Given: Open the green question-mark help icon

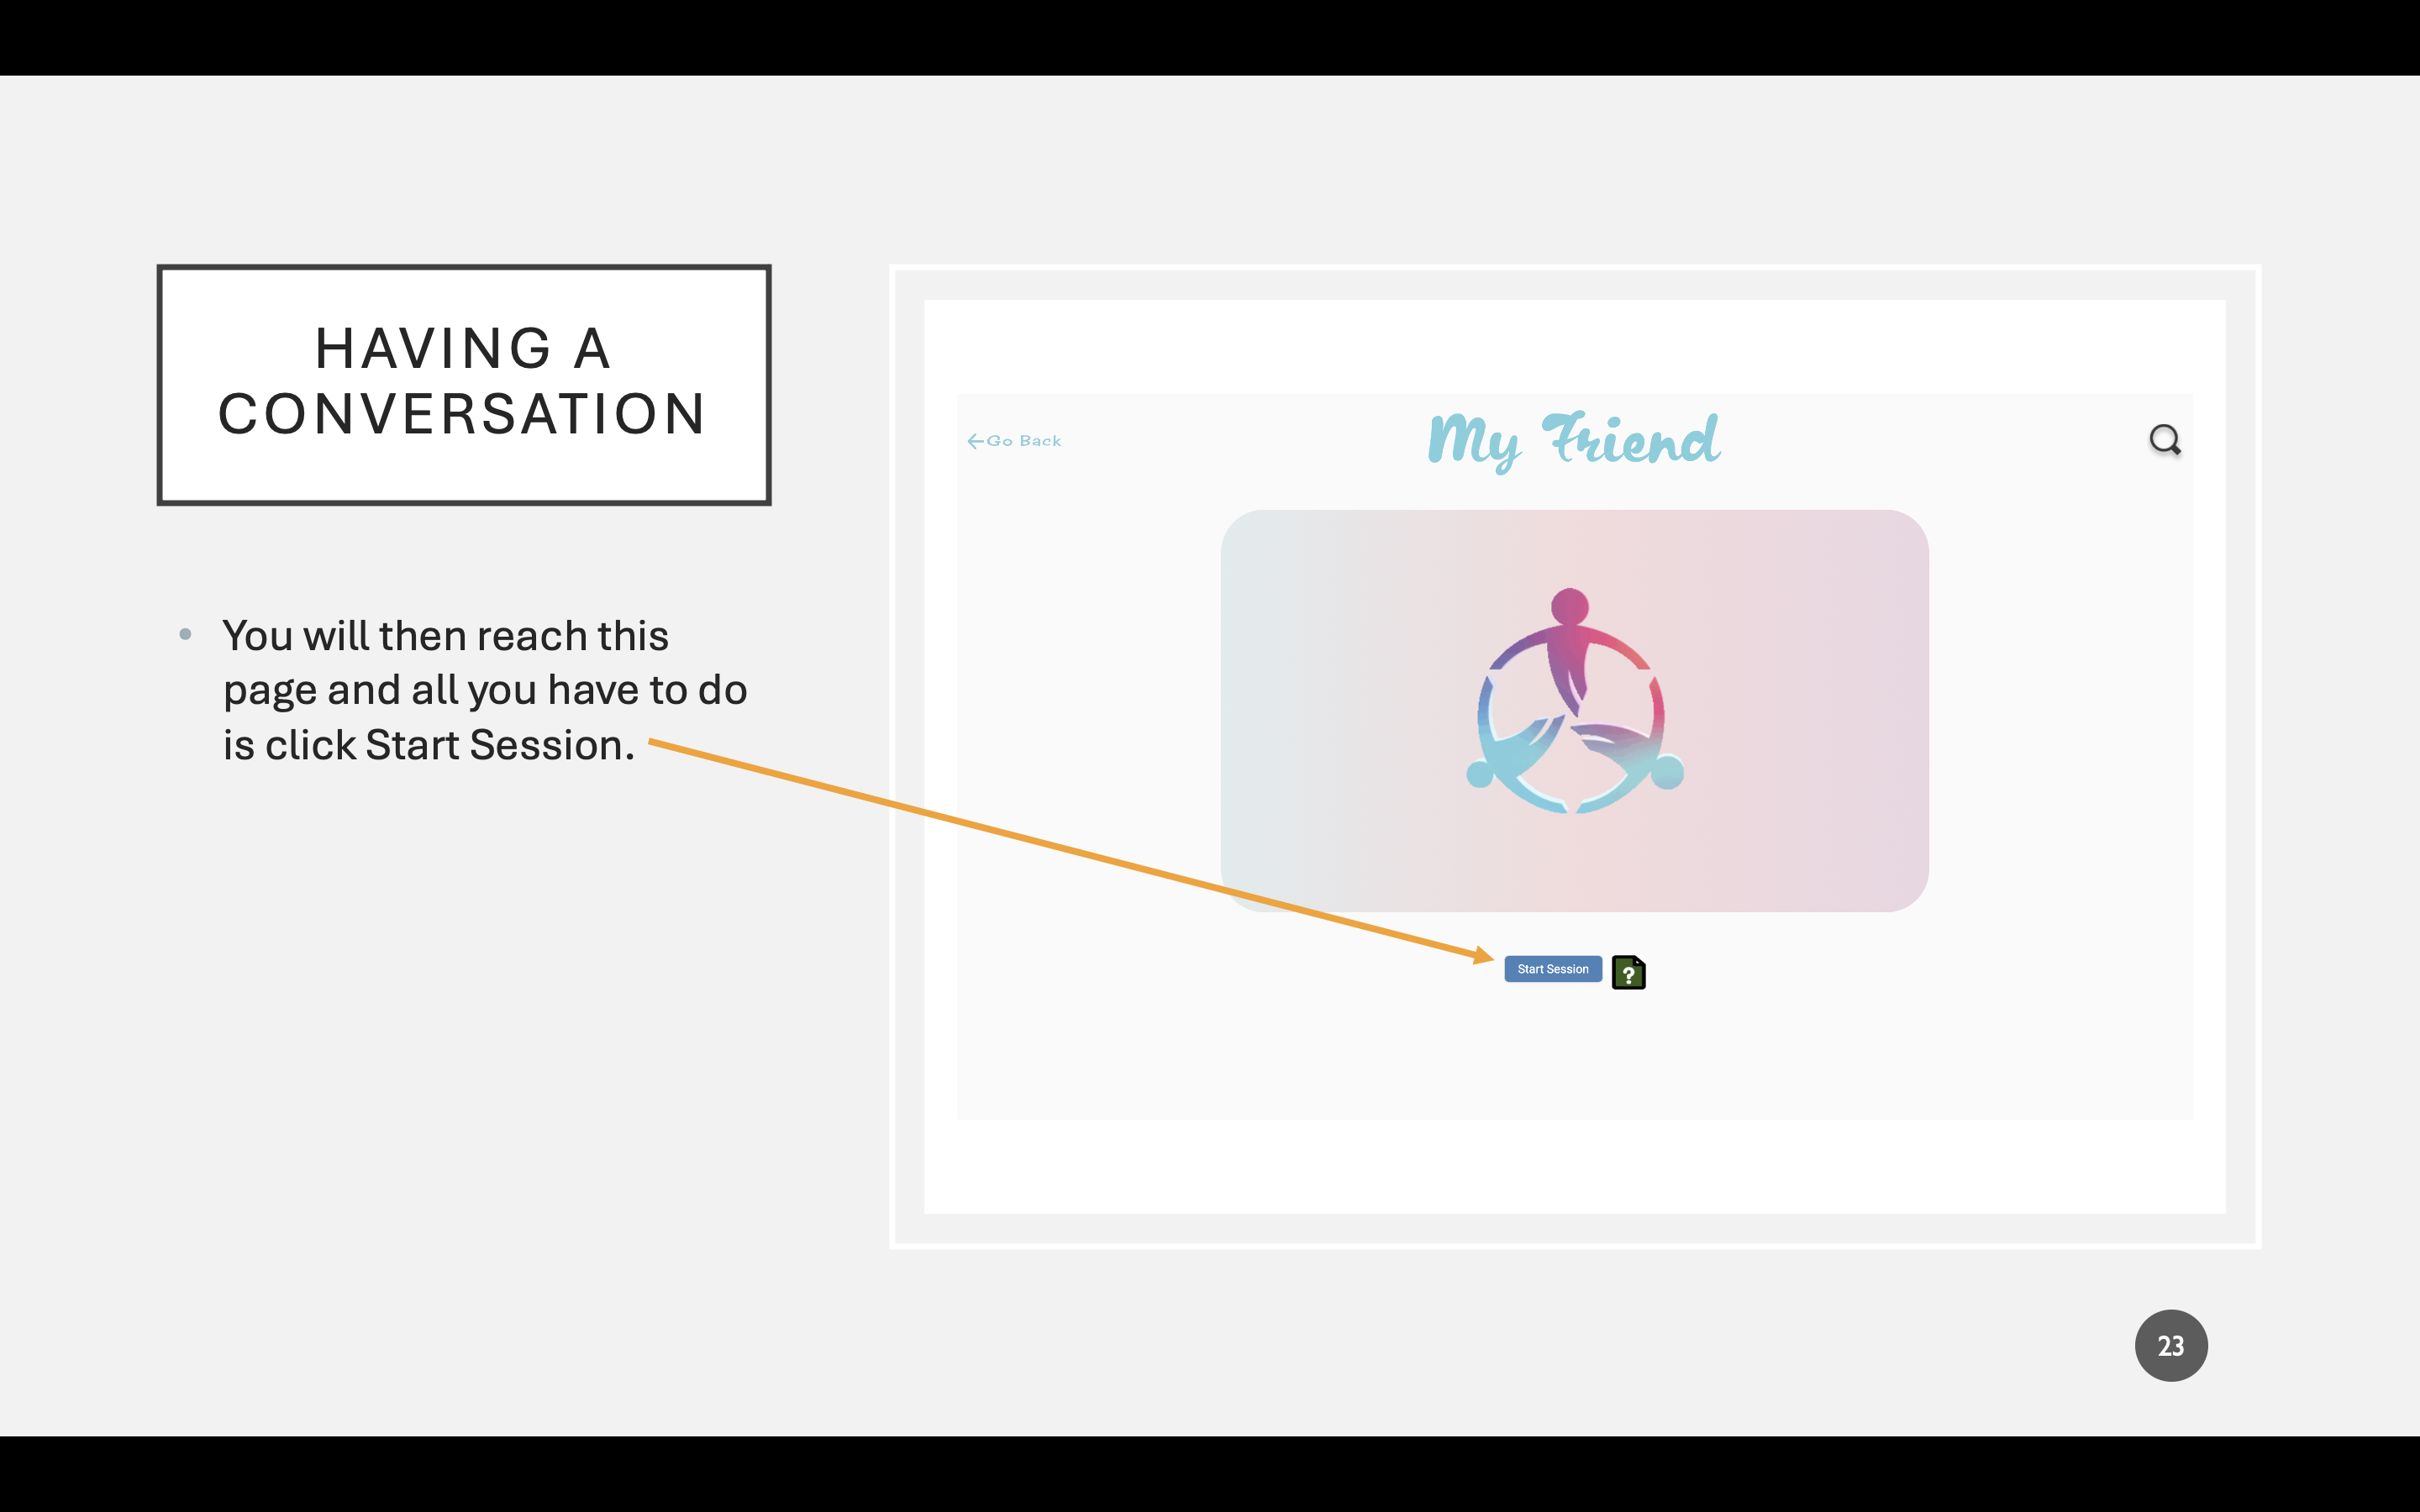Looking at the screenshot, I should coord(1628,972).
